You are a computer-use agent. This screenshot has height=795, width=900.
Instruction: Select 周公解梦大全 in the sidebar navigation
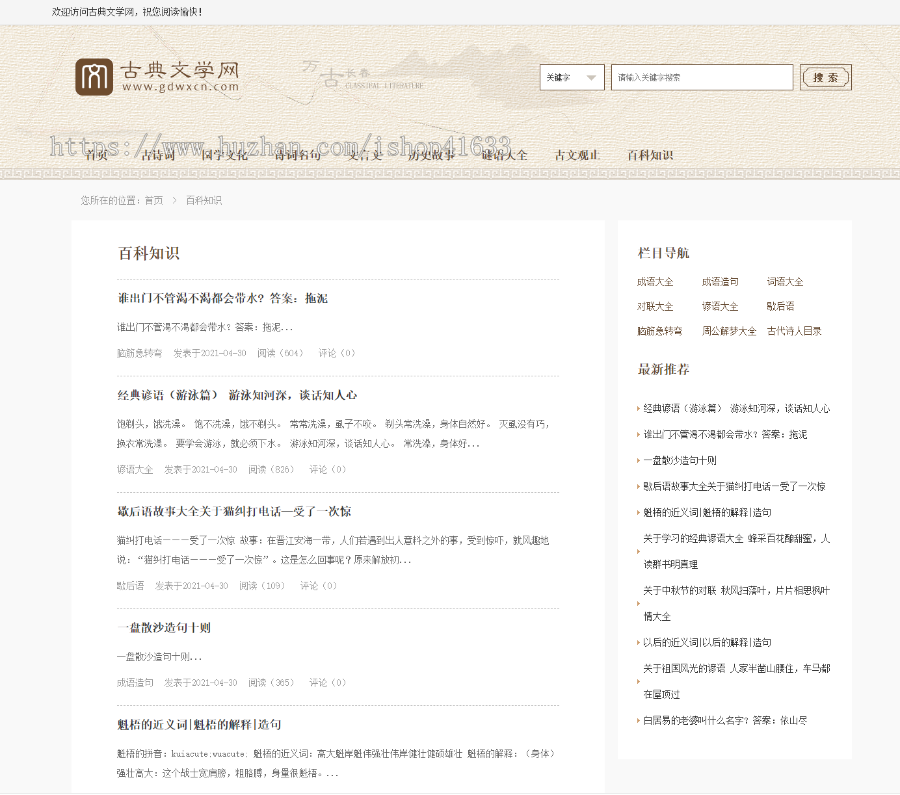tap(729, 331)
